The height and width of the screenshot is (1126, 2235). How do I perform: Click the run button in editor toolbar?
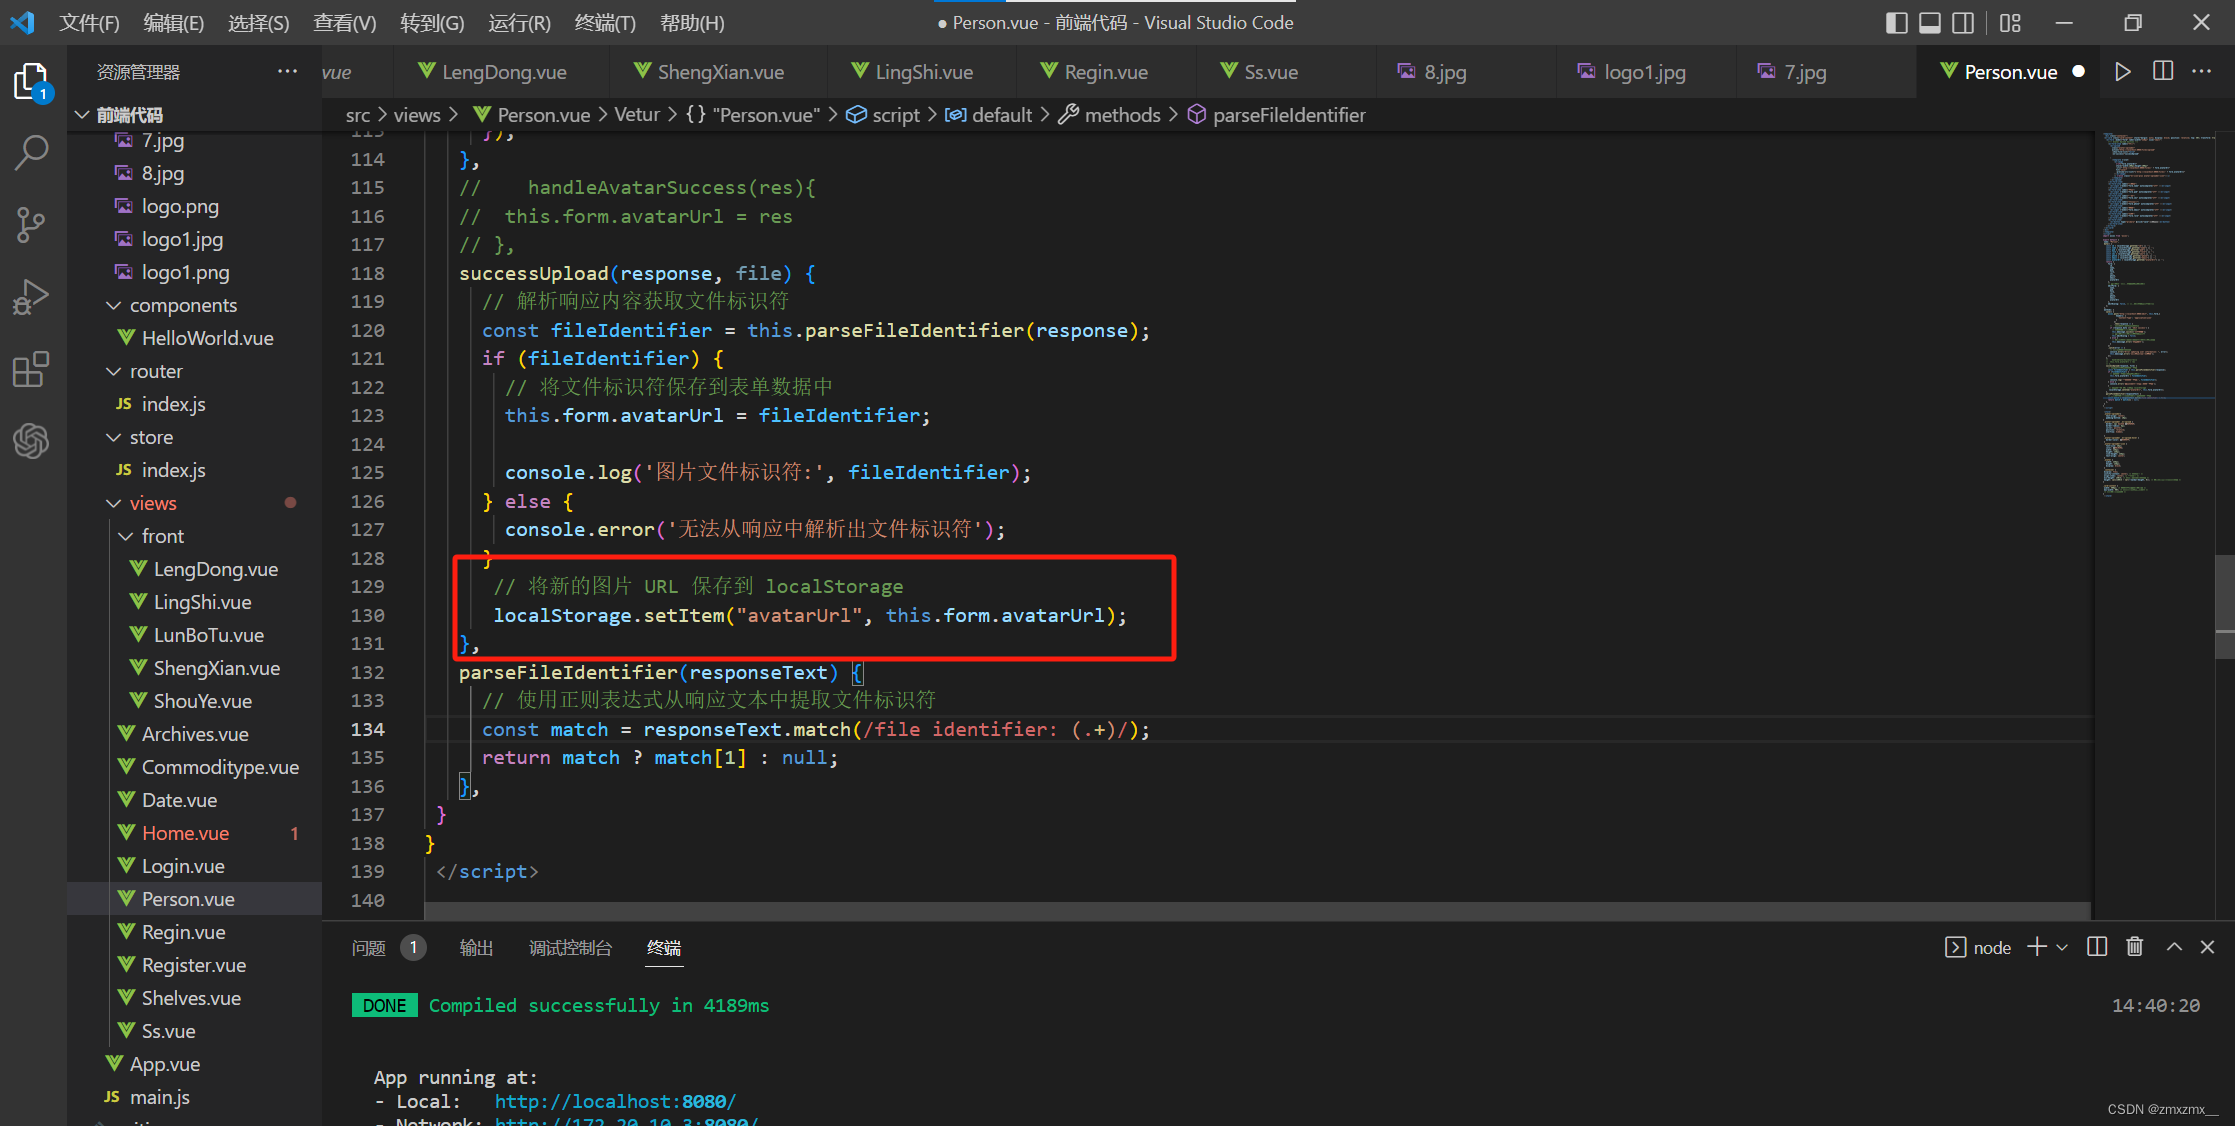[2122, 72]
